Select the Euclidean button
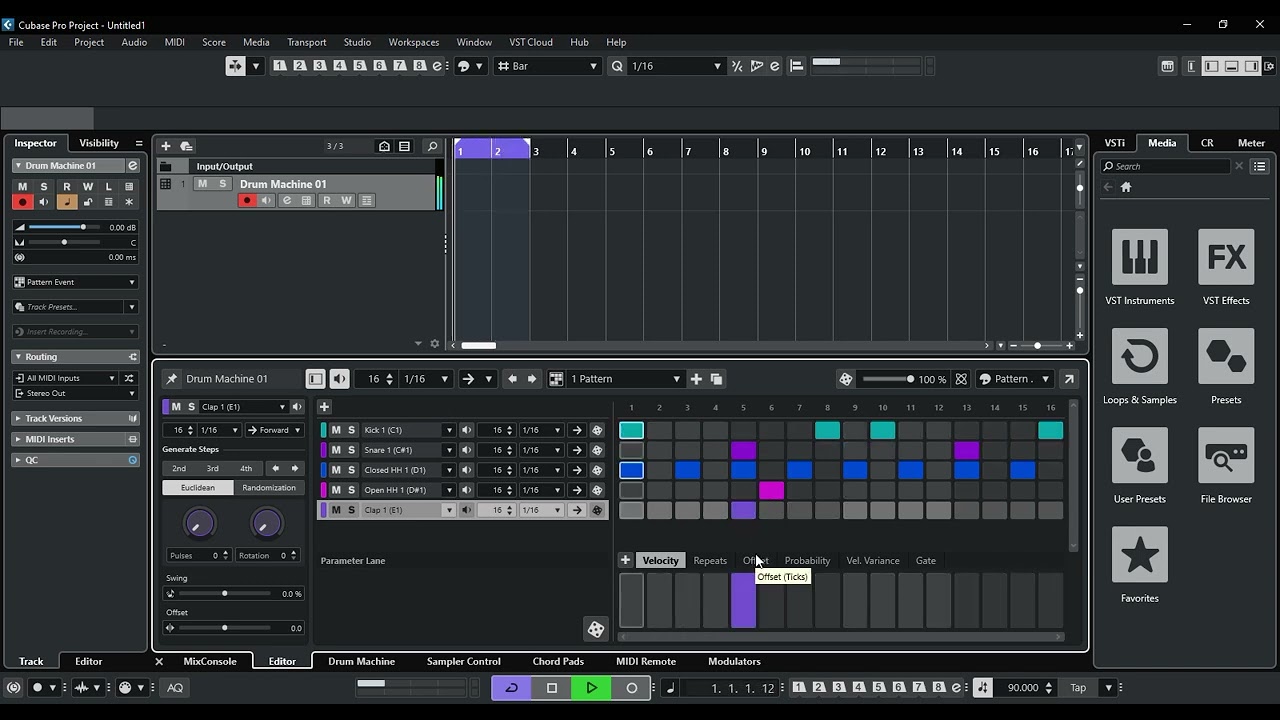1280x720 pixels. pos(198,488)
